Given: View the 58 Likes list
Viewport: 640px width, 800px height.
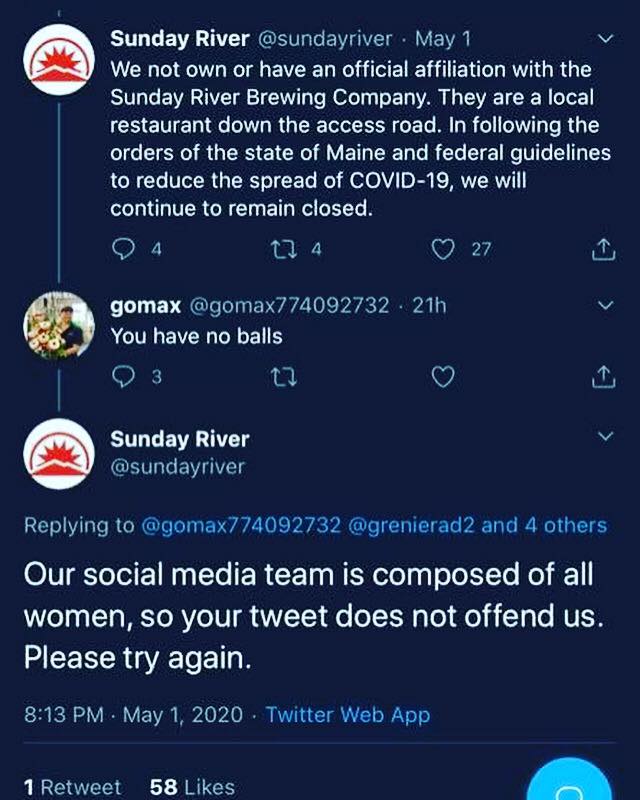Looking at the screenshot, I should [192, 786].
